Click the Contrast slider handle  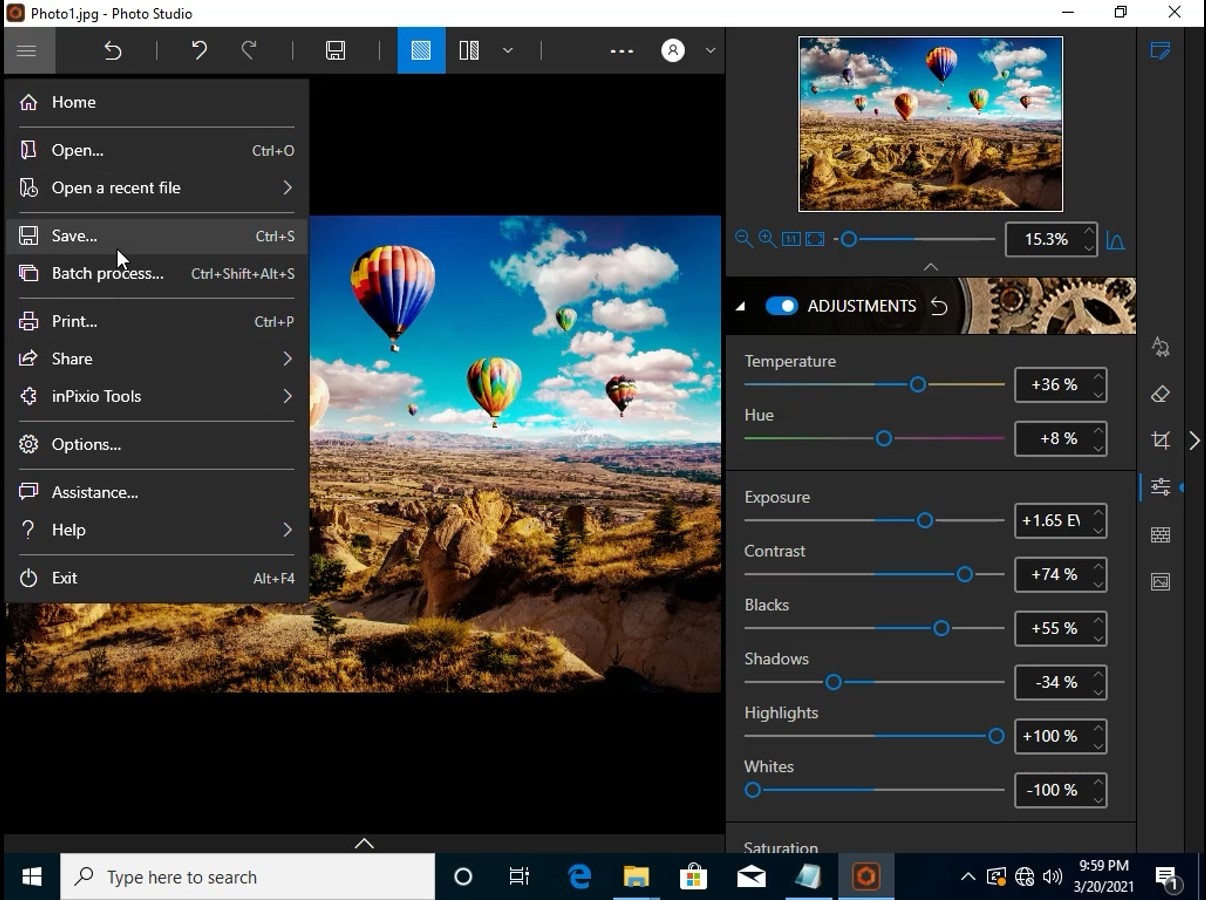point(964,574)
